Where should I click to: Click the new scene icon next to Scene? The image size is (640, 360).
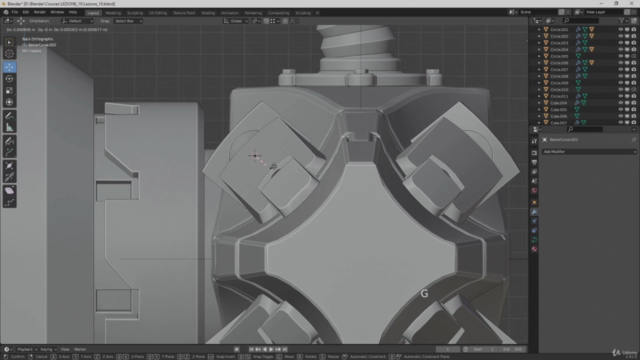click(562, 12)
